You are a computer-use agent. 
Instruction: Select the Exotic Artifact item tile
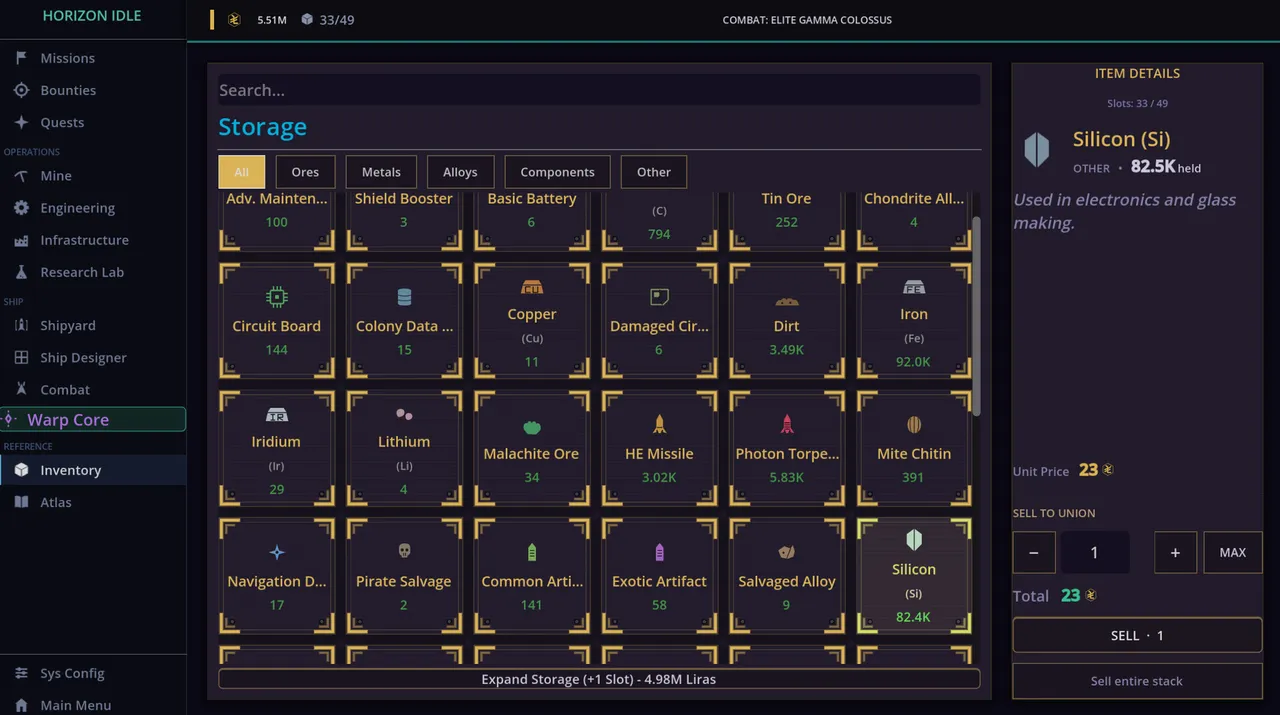tap(659, 576)
